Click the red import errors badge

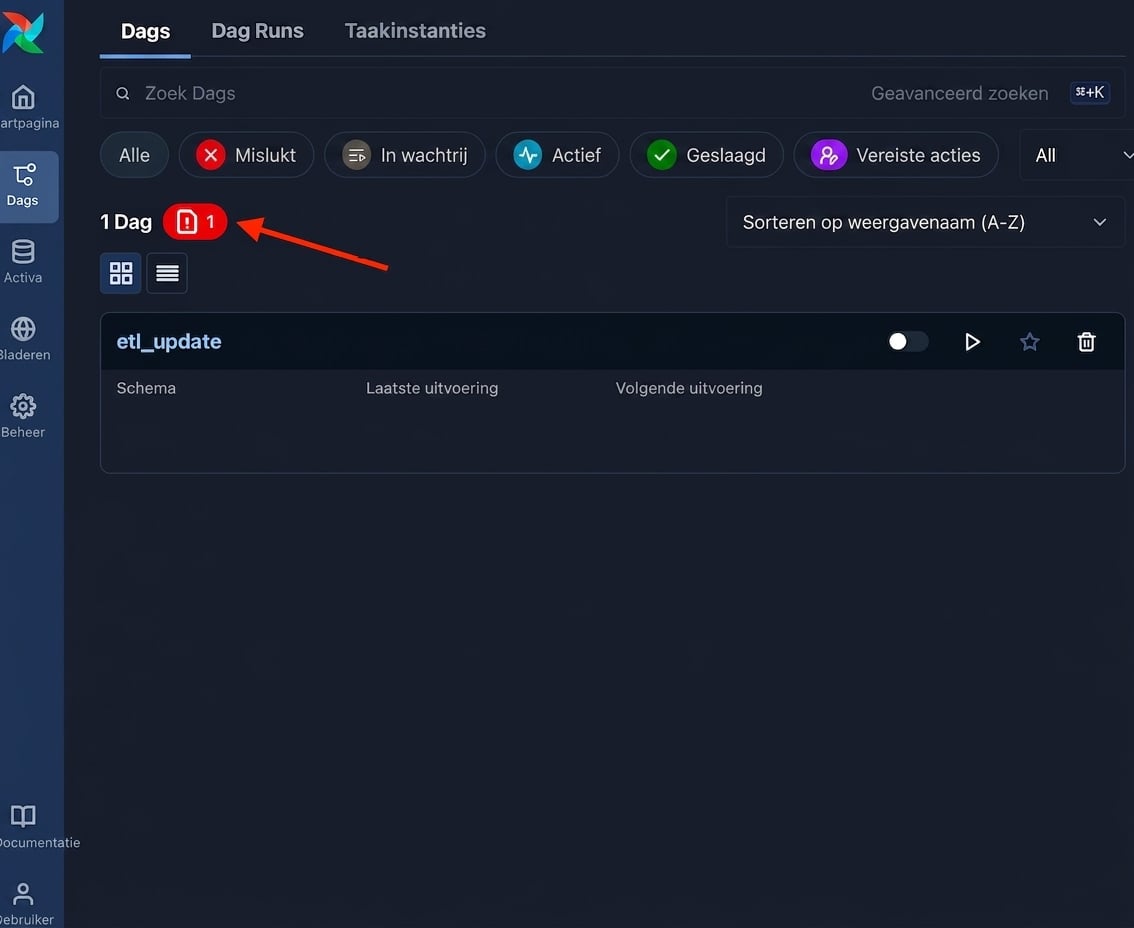click(x=195, y=221)
